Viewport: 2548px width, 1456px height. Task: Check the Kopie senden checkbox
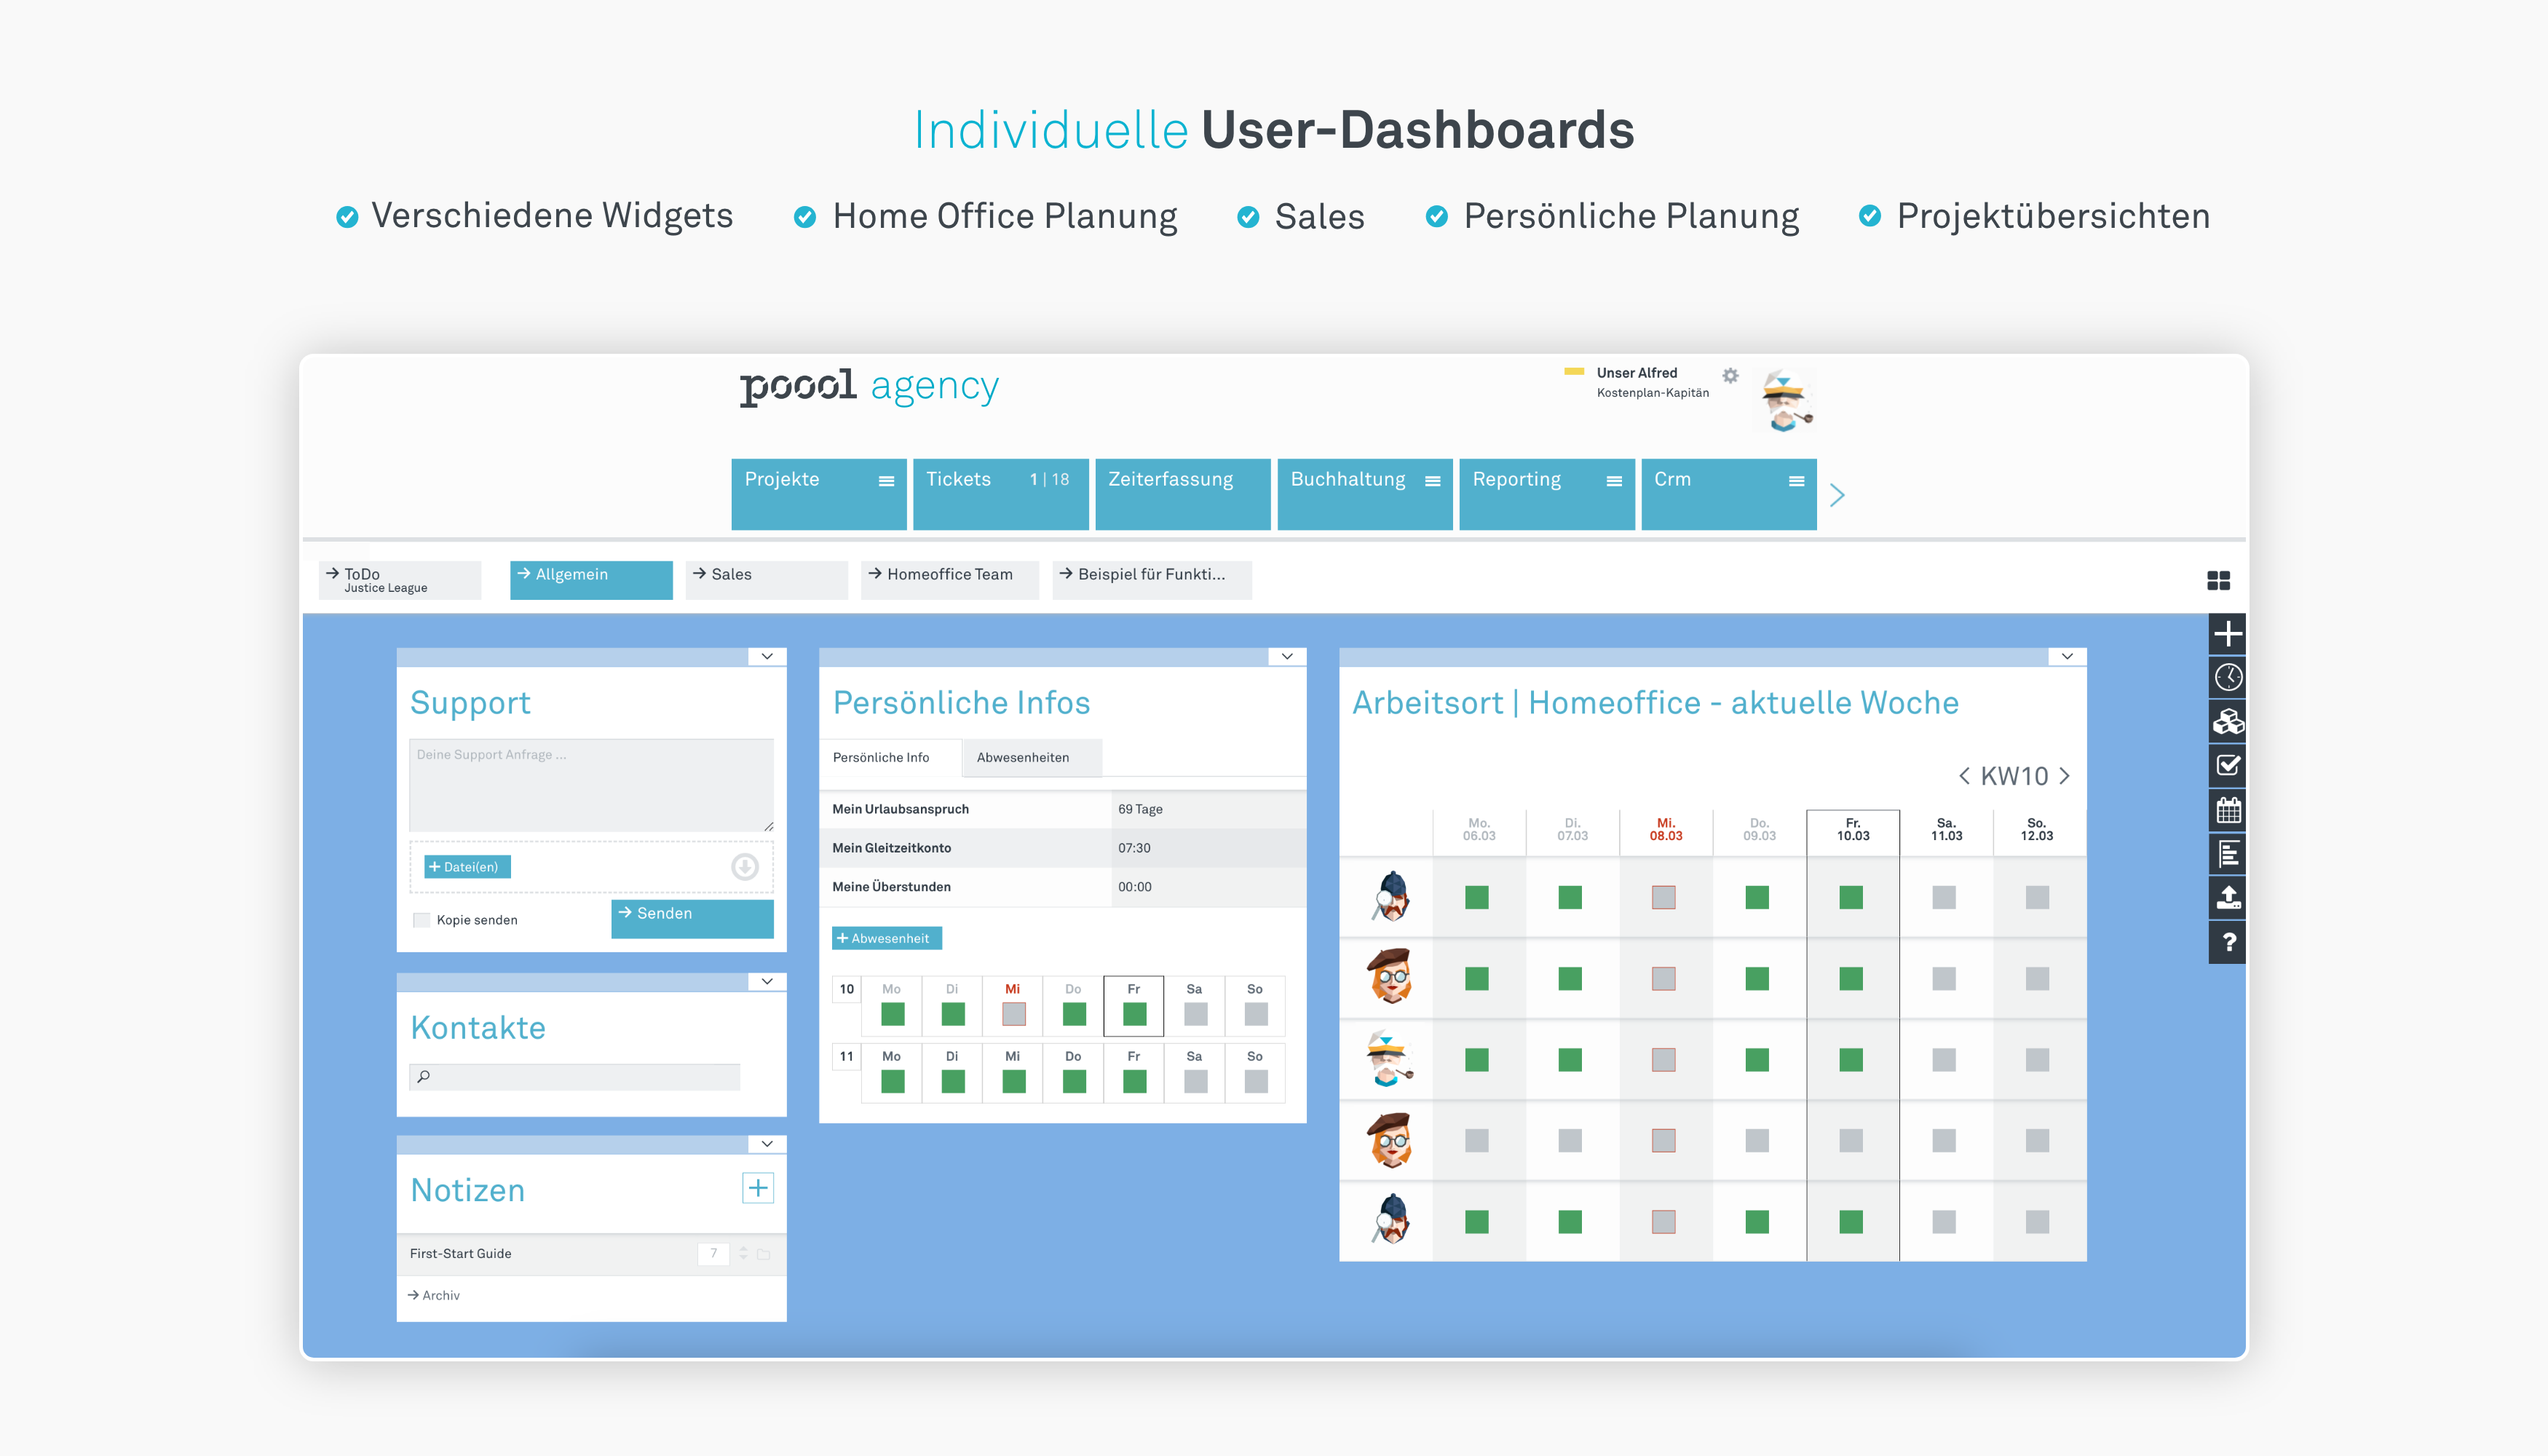422,920
